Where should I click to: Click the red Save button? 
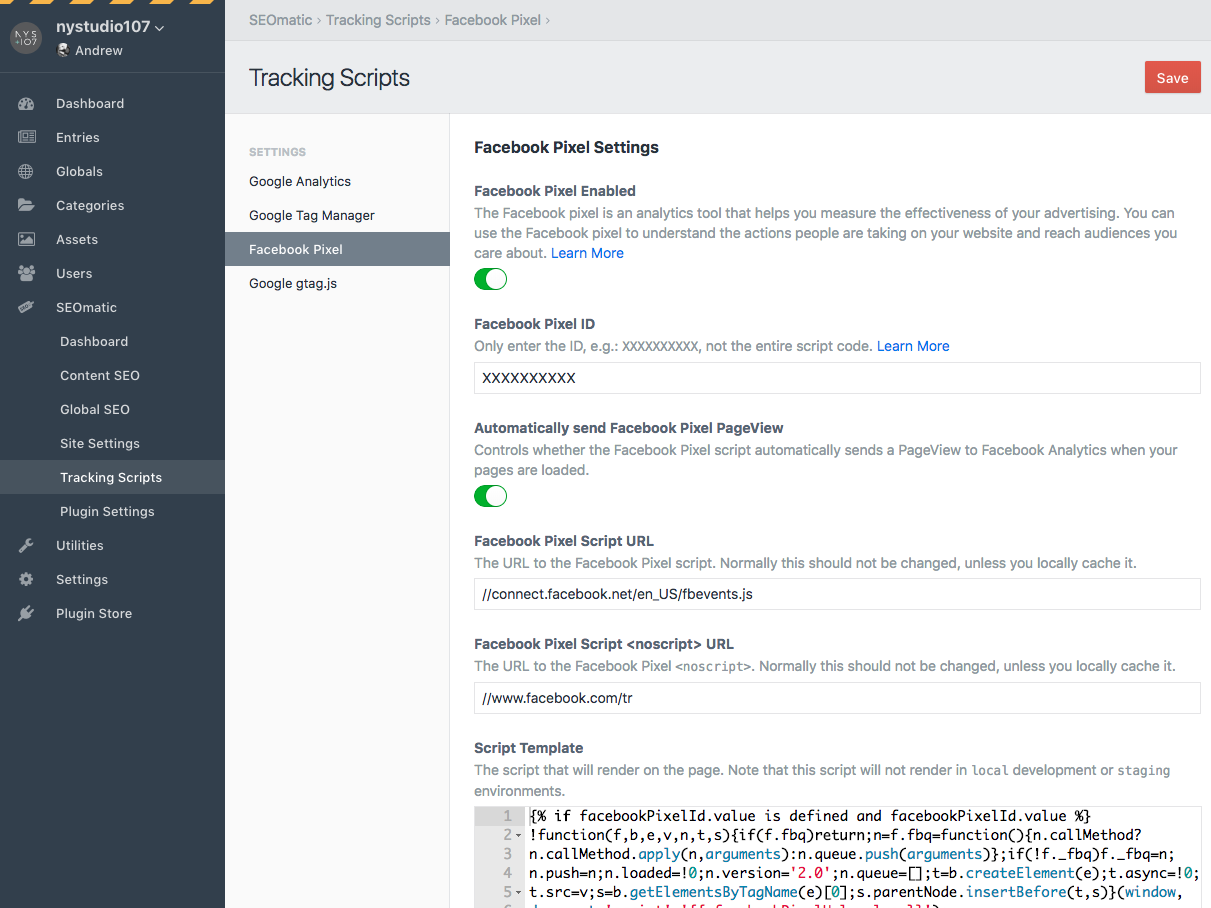(x=1172, y=78)
